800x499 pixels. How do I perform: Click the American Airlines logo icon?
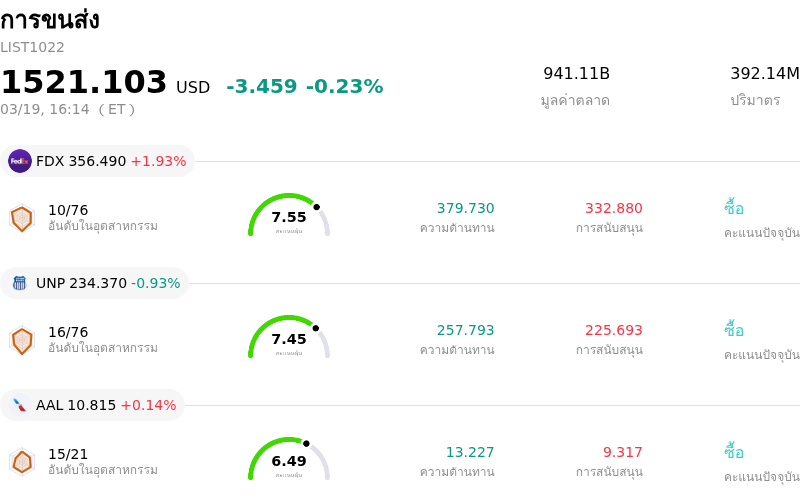pyautogui.click(x=20, y=405)
